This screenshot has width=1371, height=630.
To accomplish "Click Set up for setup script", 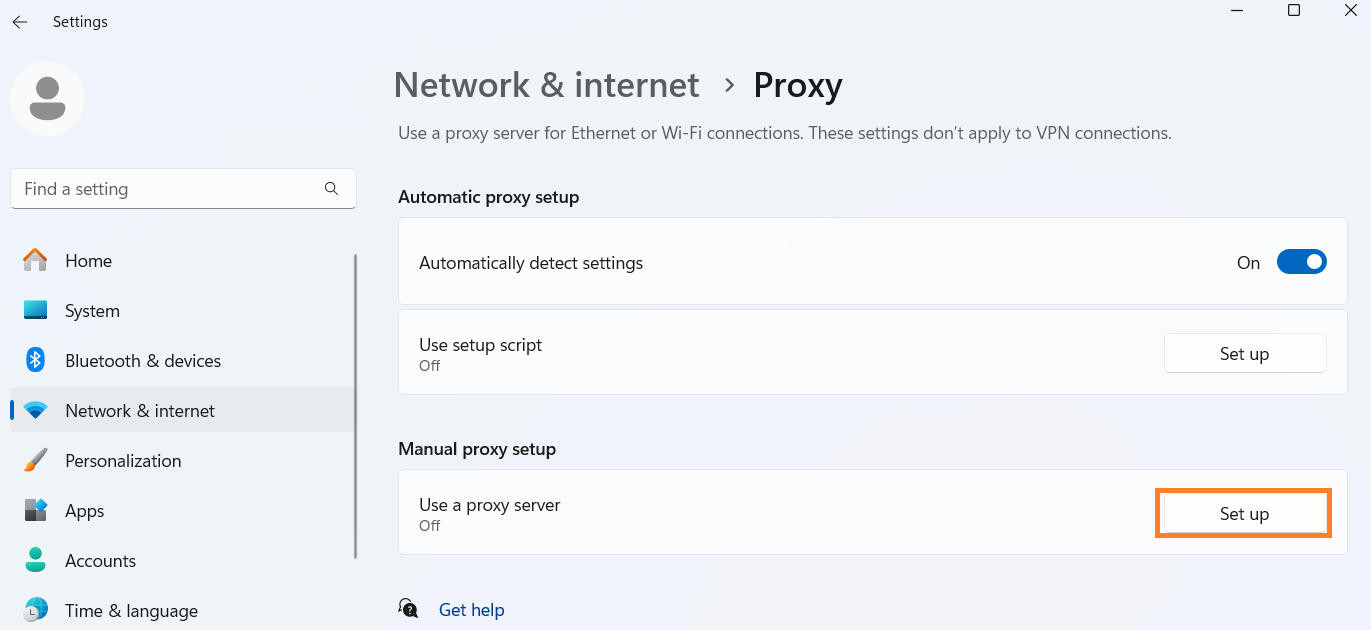I will [1244, 354].
